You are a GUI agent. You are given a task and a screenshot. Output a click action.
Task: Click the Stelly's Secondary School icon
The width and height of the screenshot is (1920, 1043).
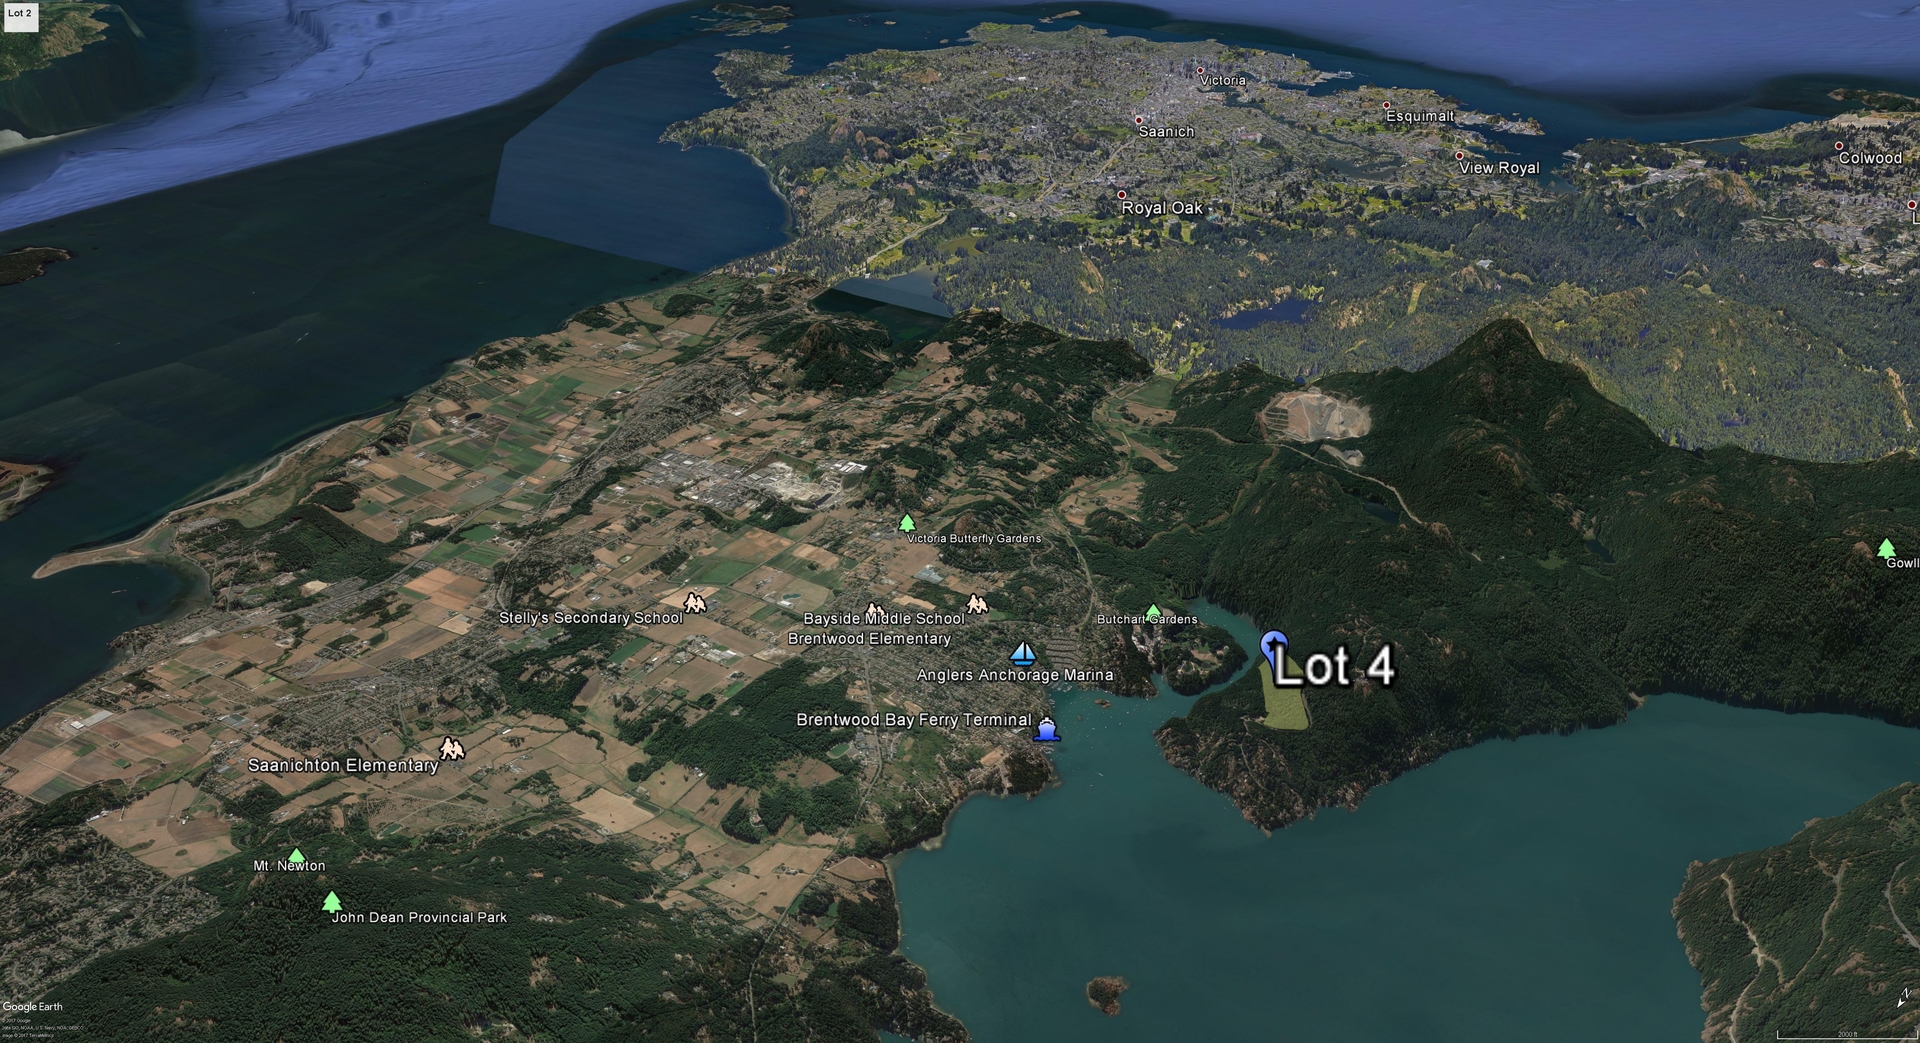pyautogui.click(x=694, y=603)
